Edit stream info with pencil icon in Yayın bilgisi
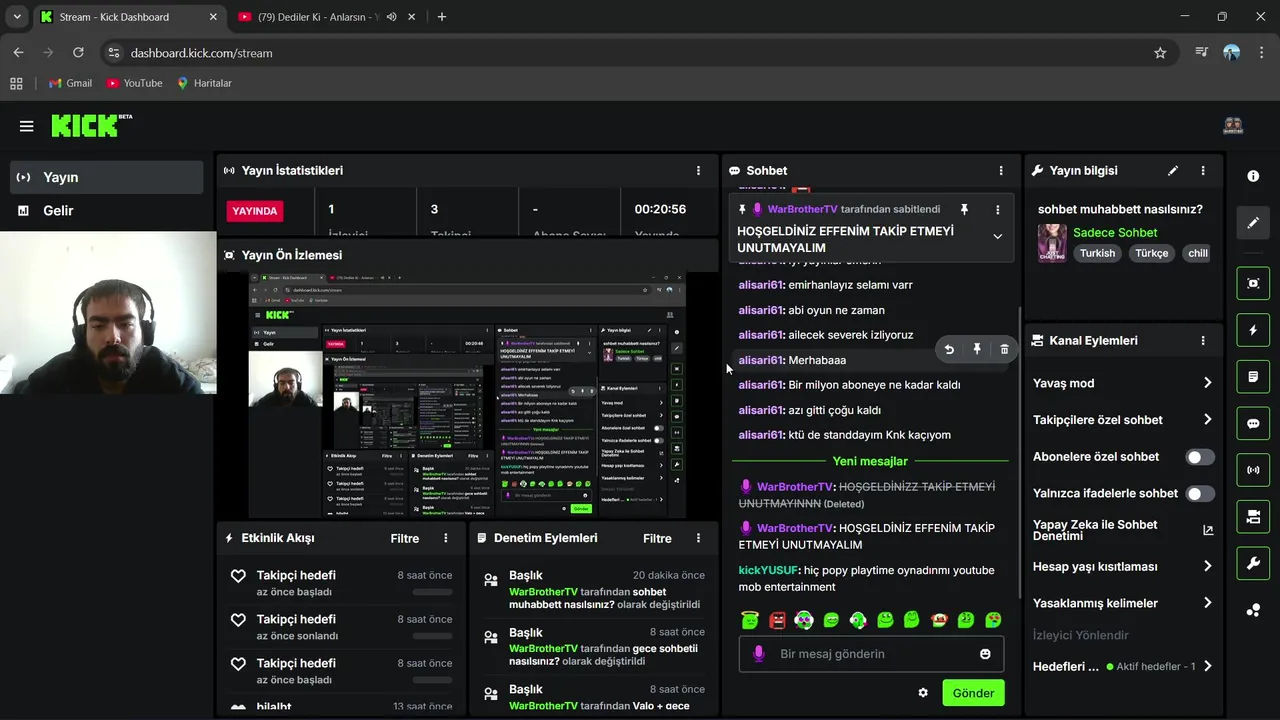The image size is (1280, 720). pyautogui.click(x=1173, y=171)
